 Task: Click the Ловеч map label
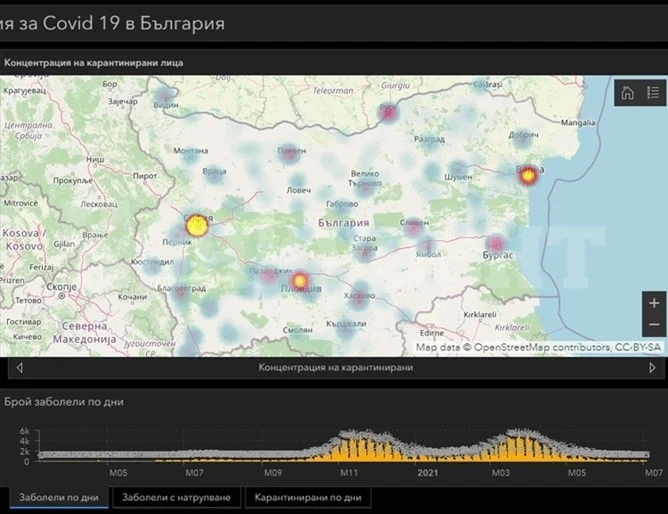tap(298, 190)
